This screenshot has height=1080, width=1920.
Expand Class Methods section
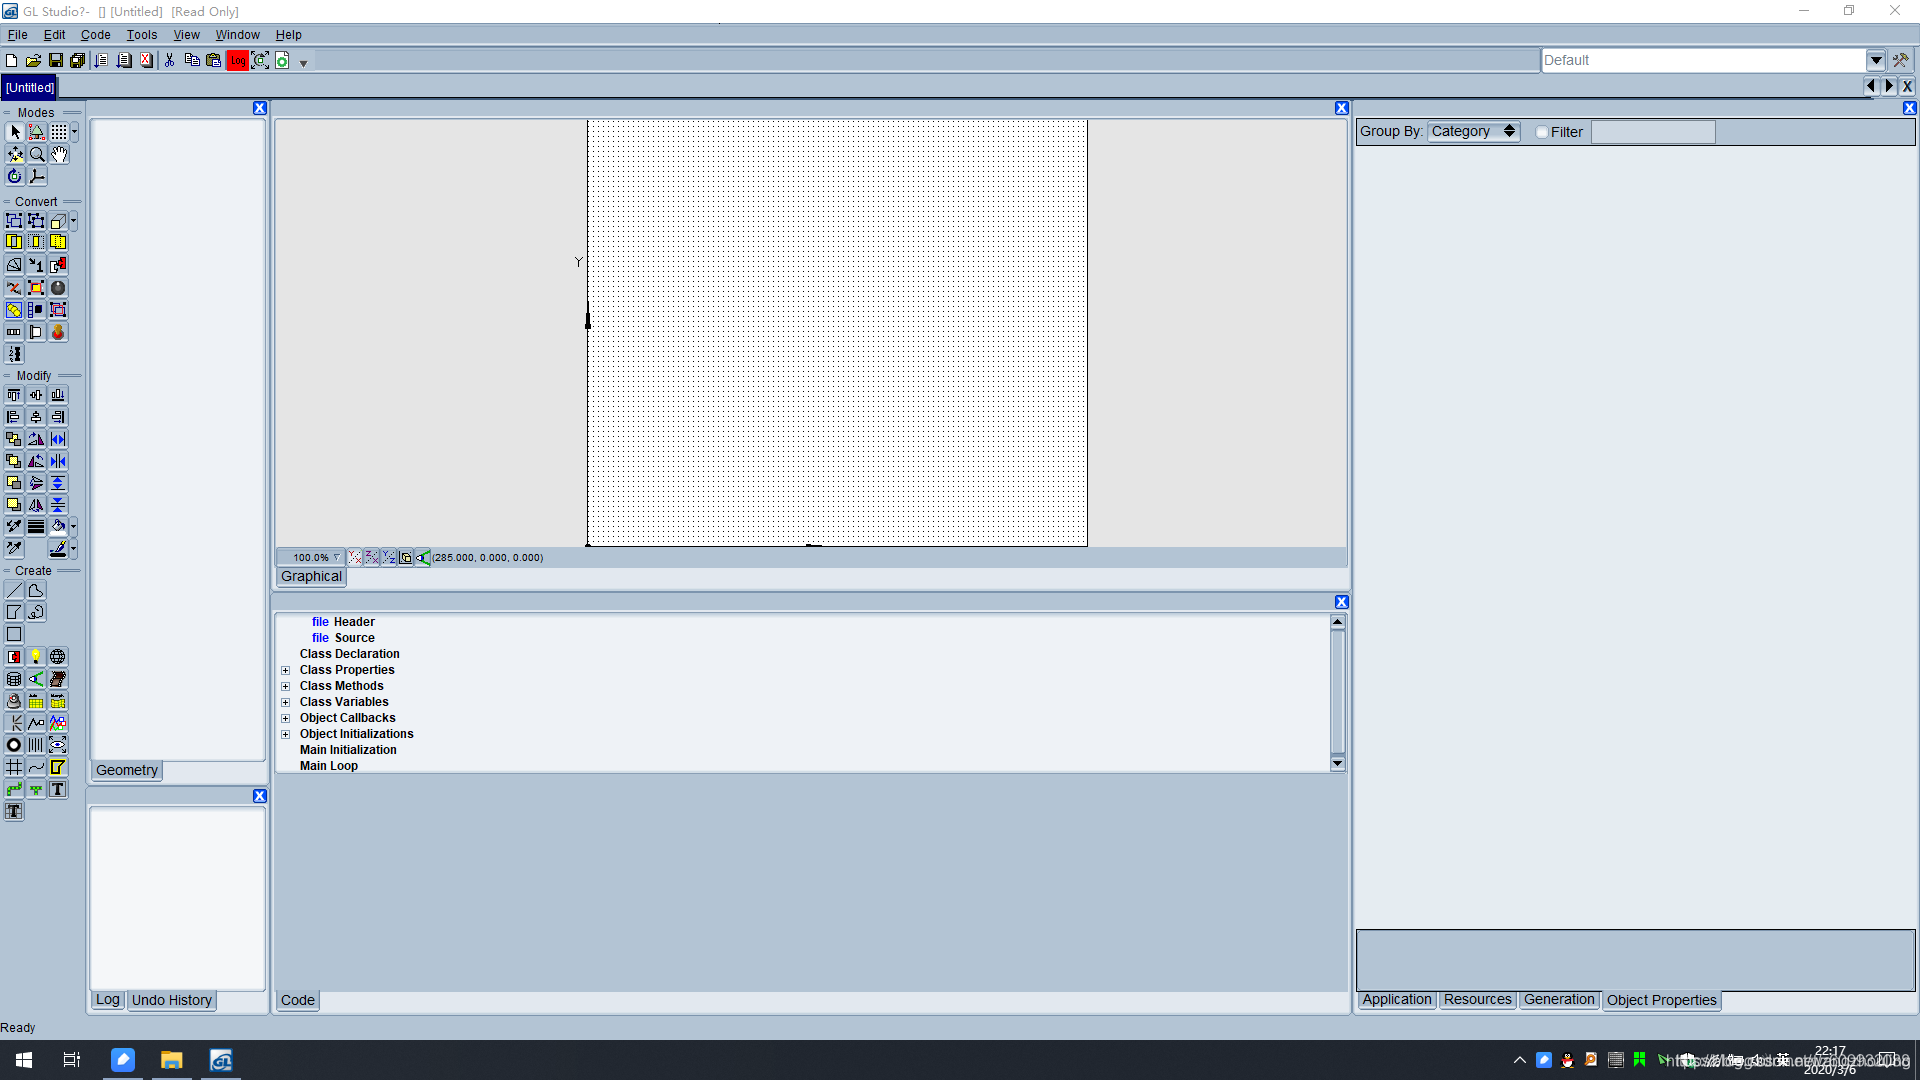[x=287, y=686]
